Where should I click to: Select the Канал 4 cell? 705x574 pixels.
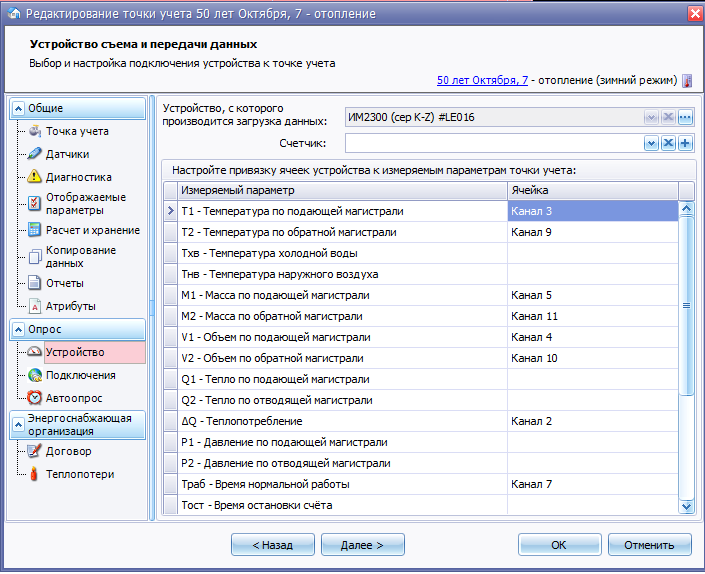(593, 337)
